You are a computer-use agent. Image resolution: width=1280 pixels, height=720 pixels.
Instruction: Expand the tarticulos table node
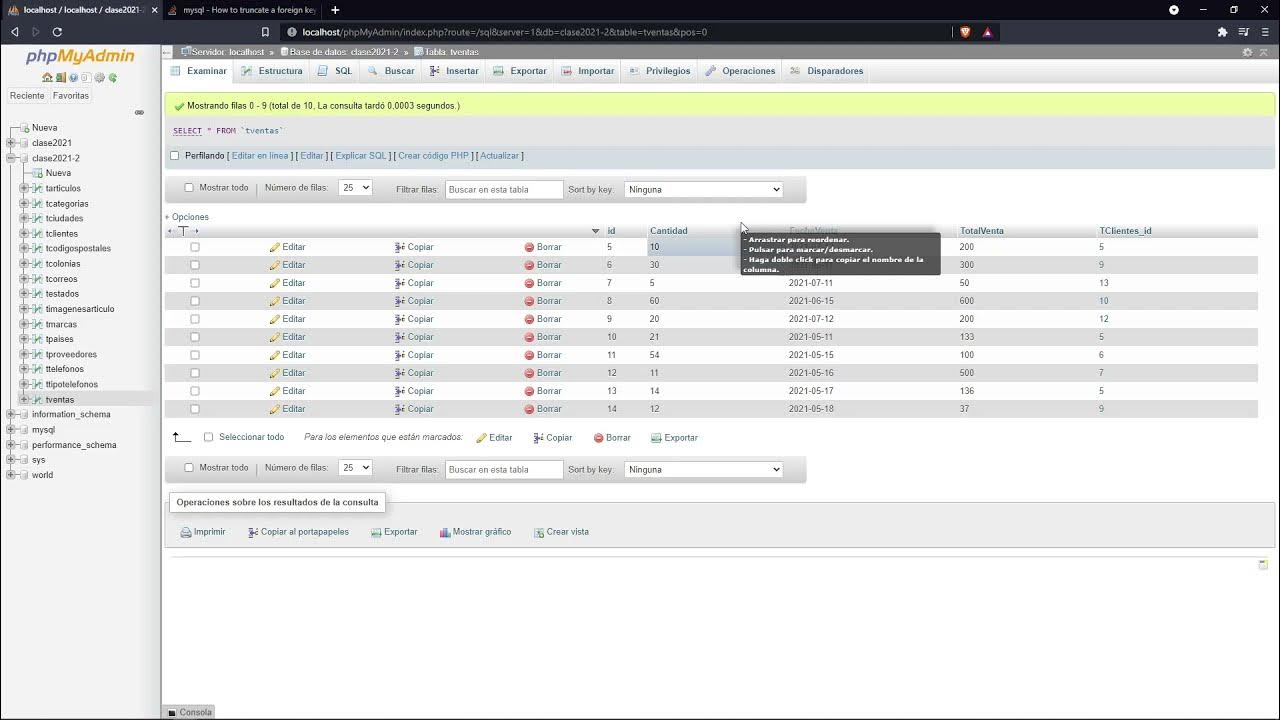(x=24, y=188)
